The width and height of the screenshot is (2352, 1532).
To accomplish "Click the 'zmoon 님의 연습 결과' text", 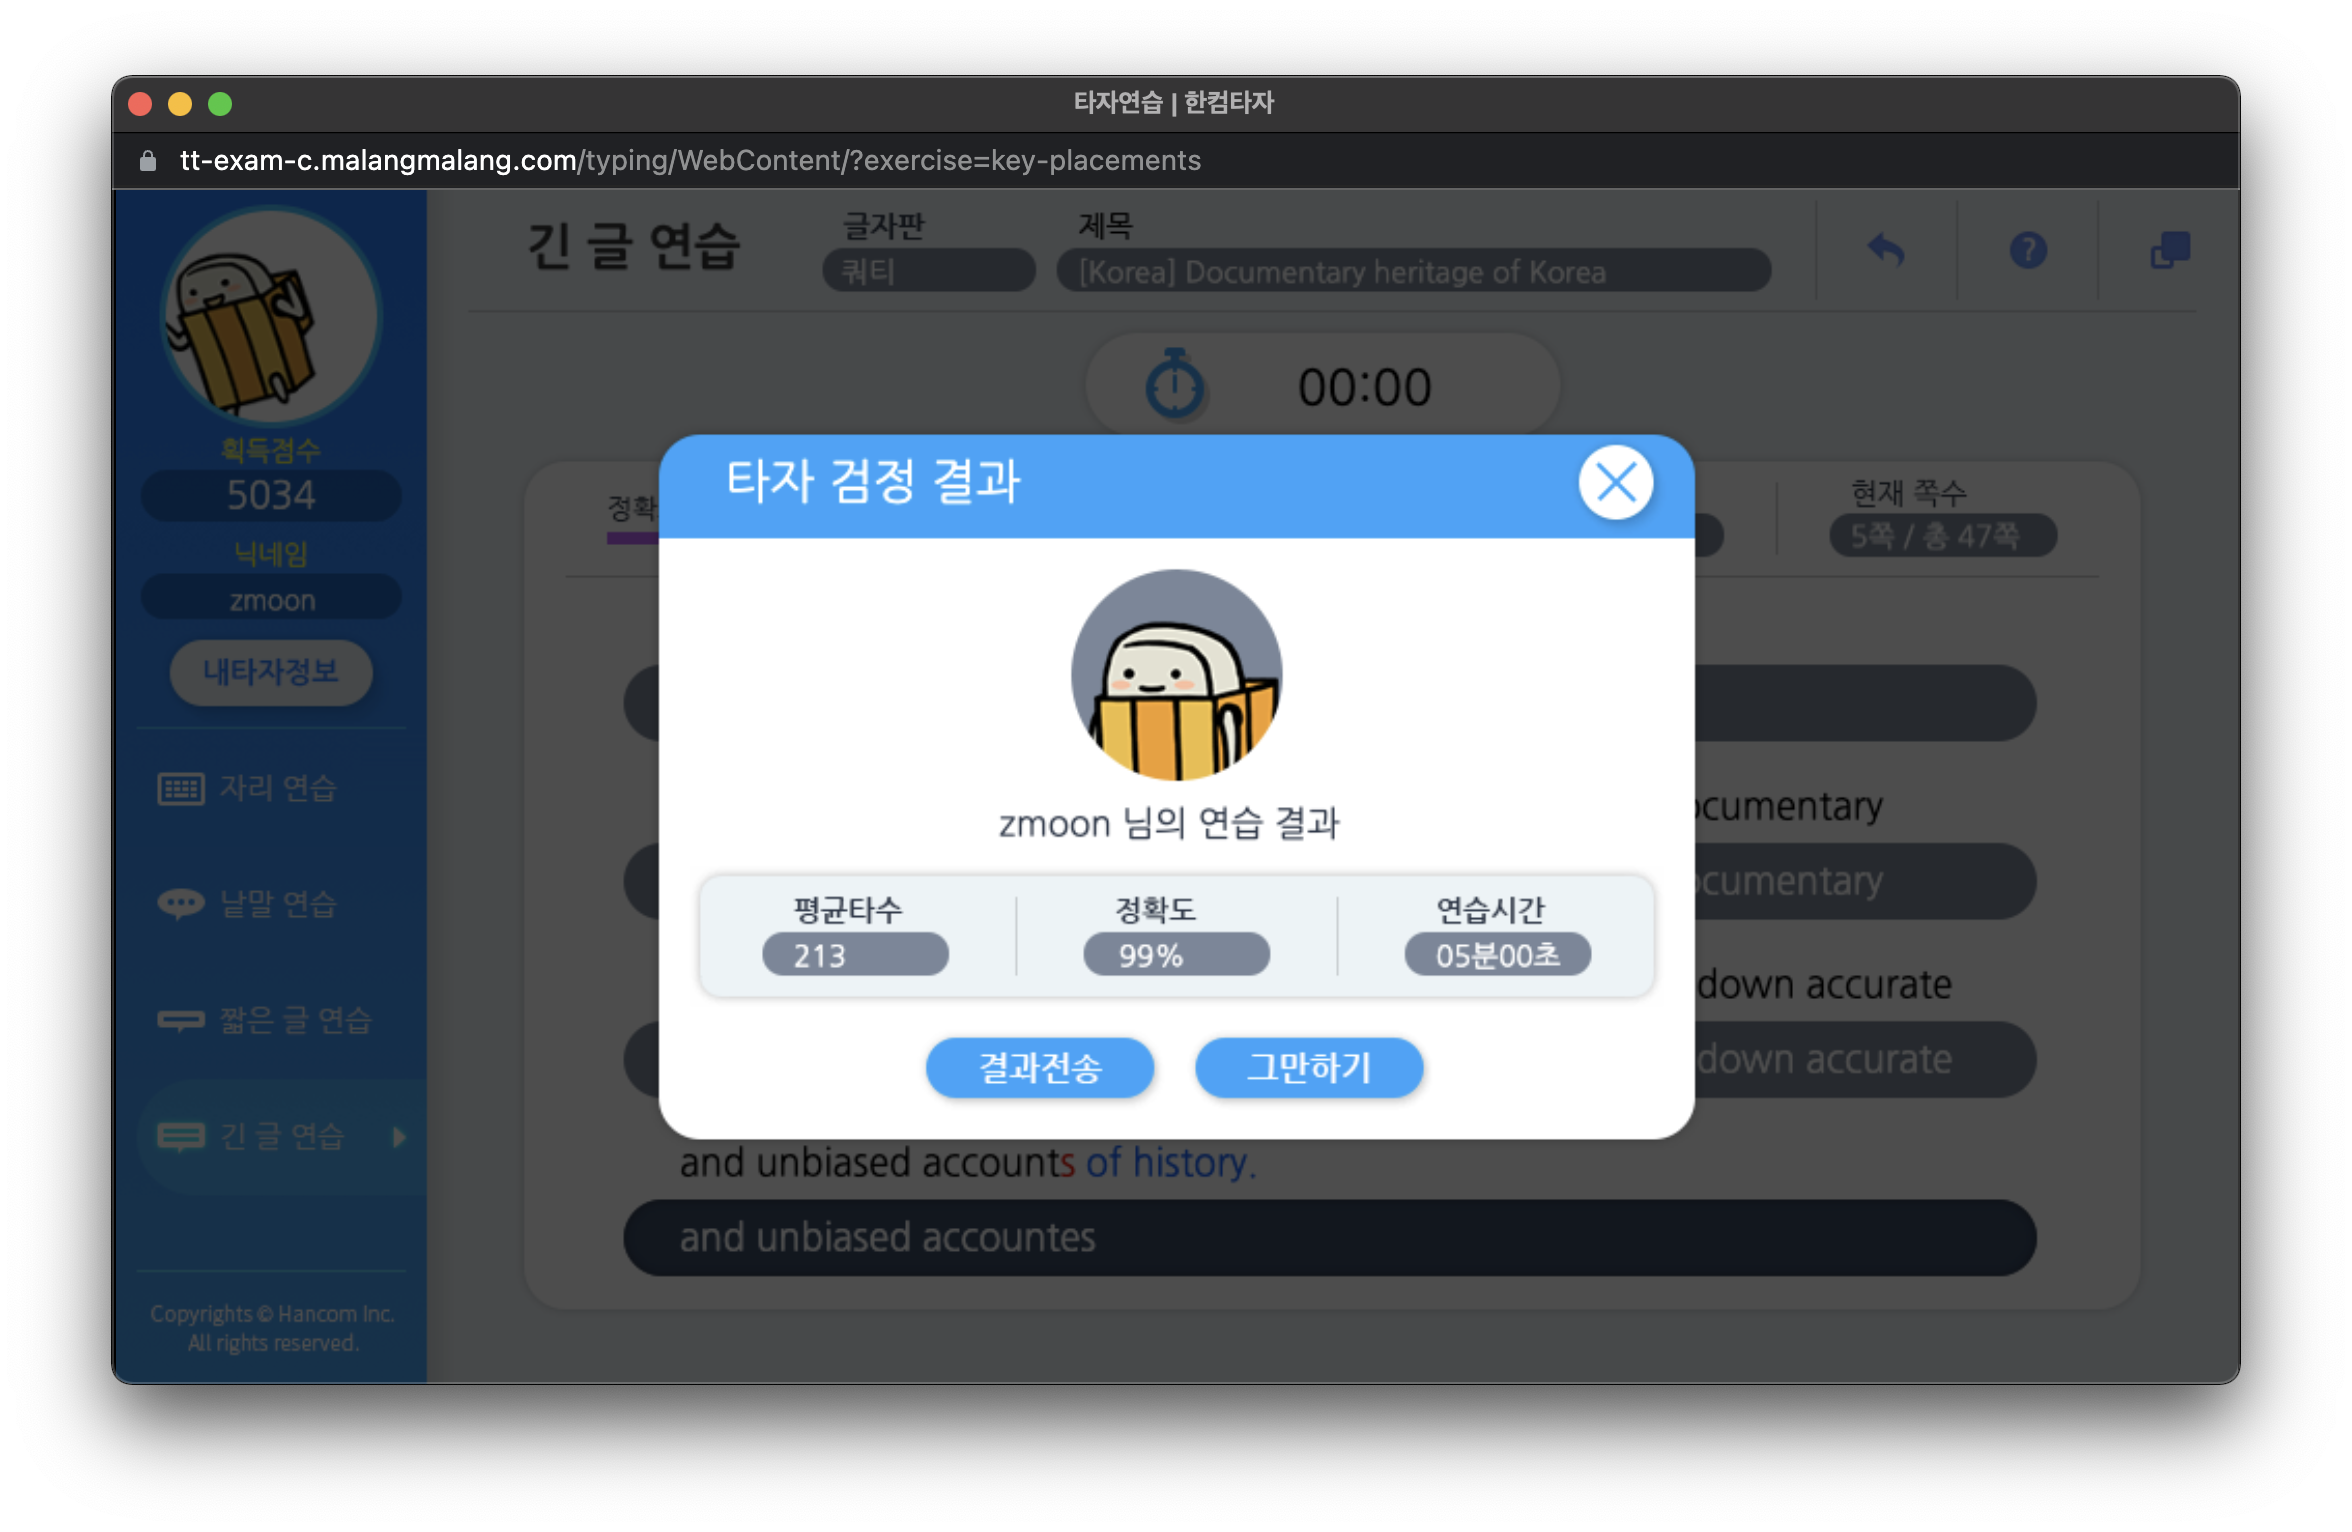I will 1169,824.
